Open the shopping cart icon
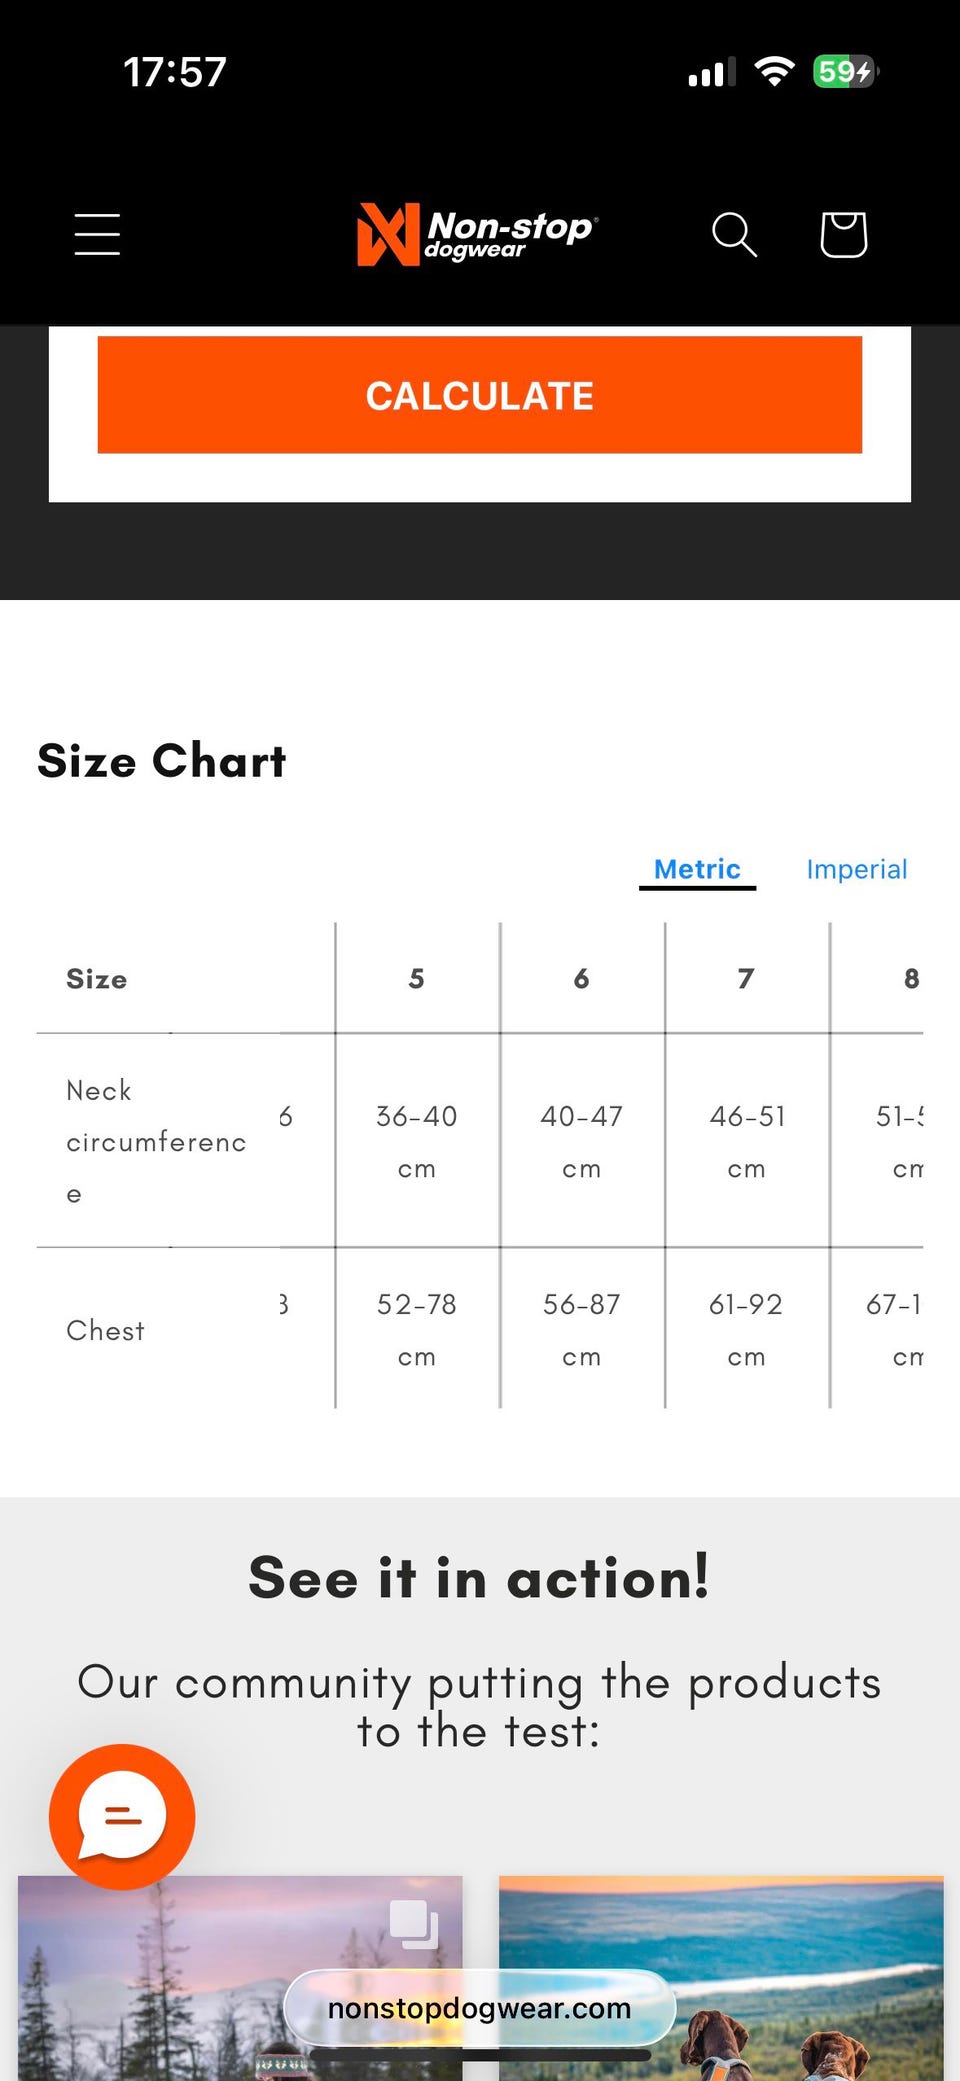960x2081 pixels. (843, 234)
